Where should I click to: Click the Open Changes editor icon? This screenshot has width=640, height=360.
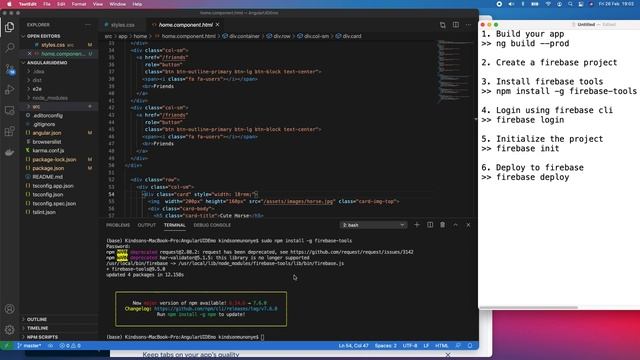tap(442, 25)
